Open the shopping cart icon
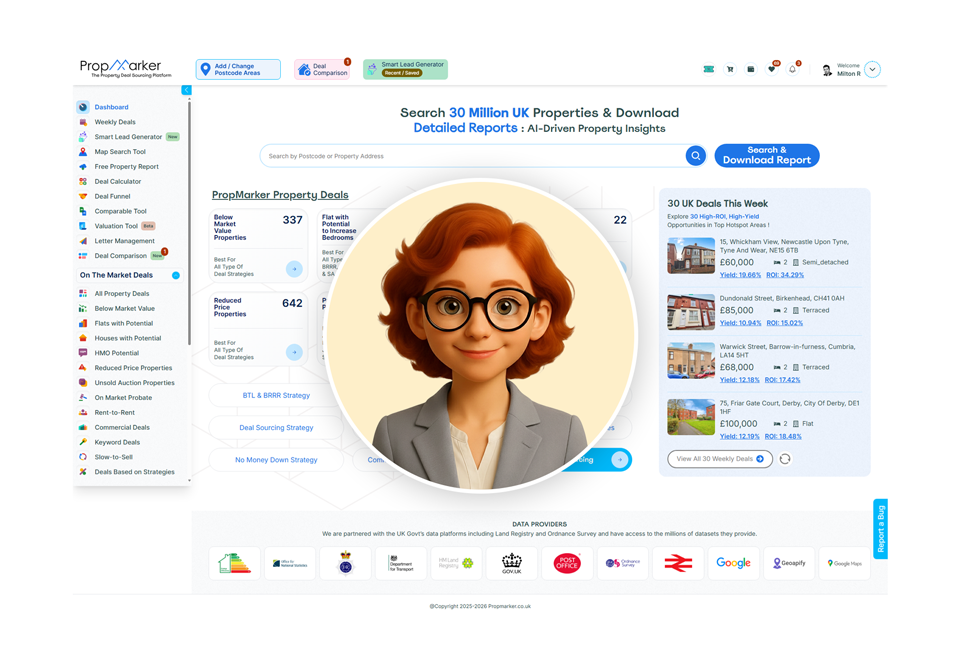 pyautogui.click(x=730, y=70)
